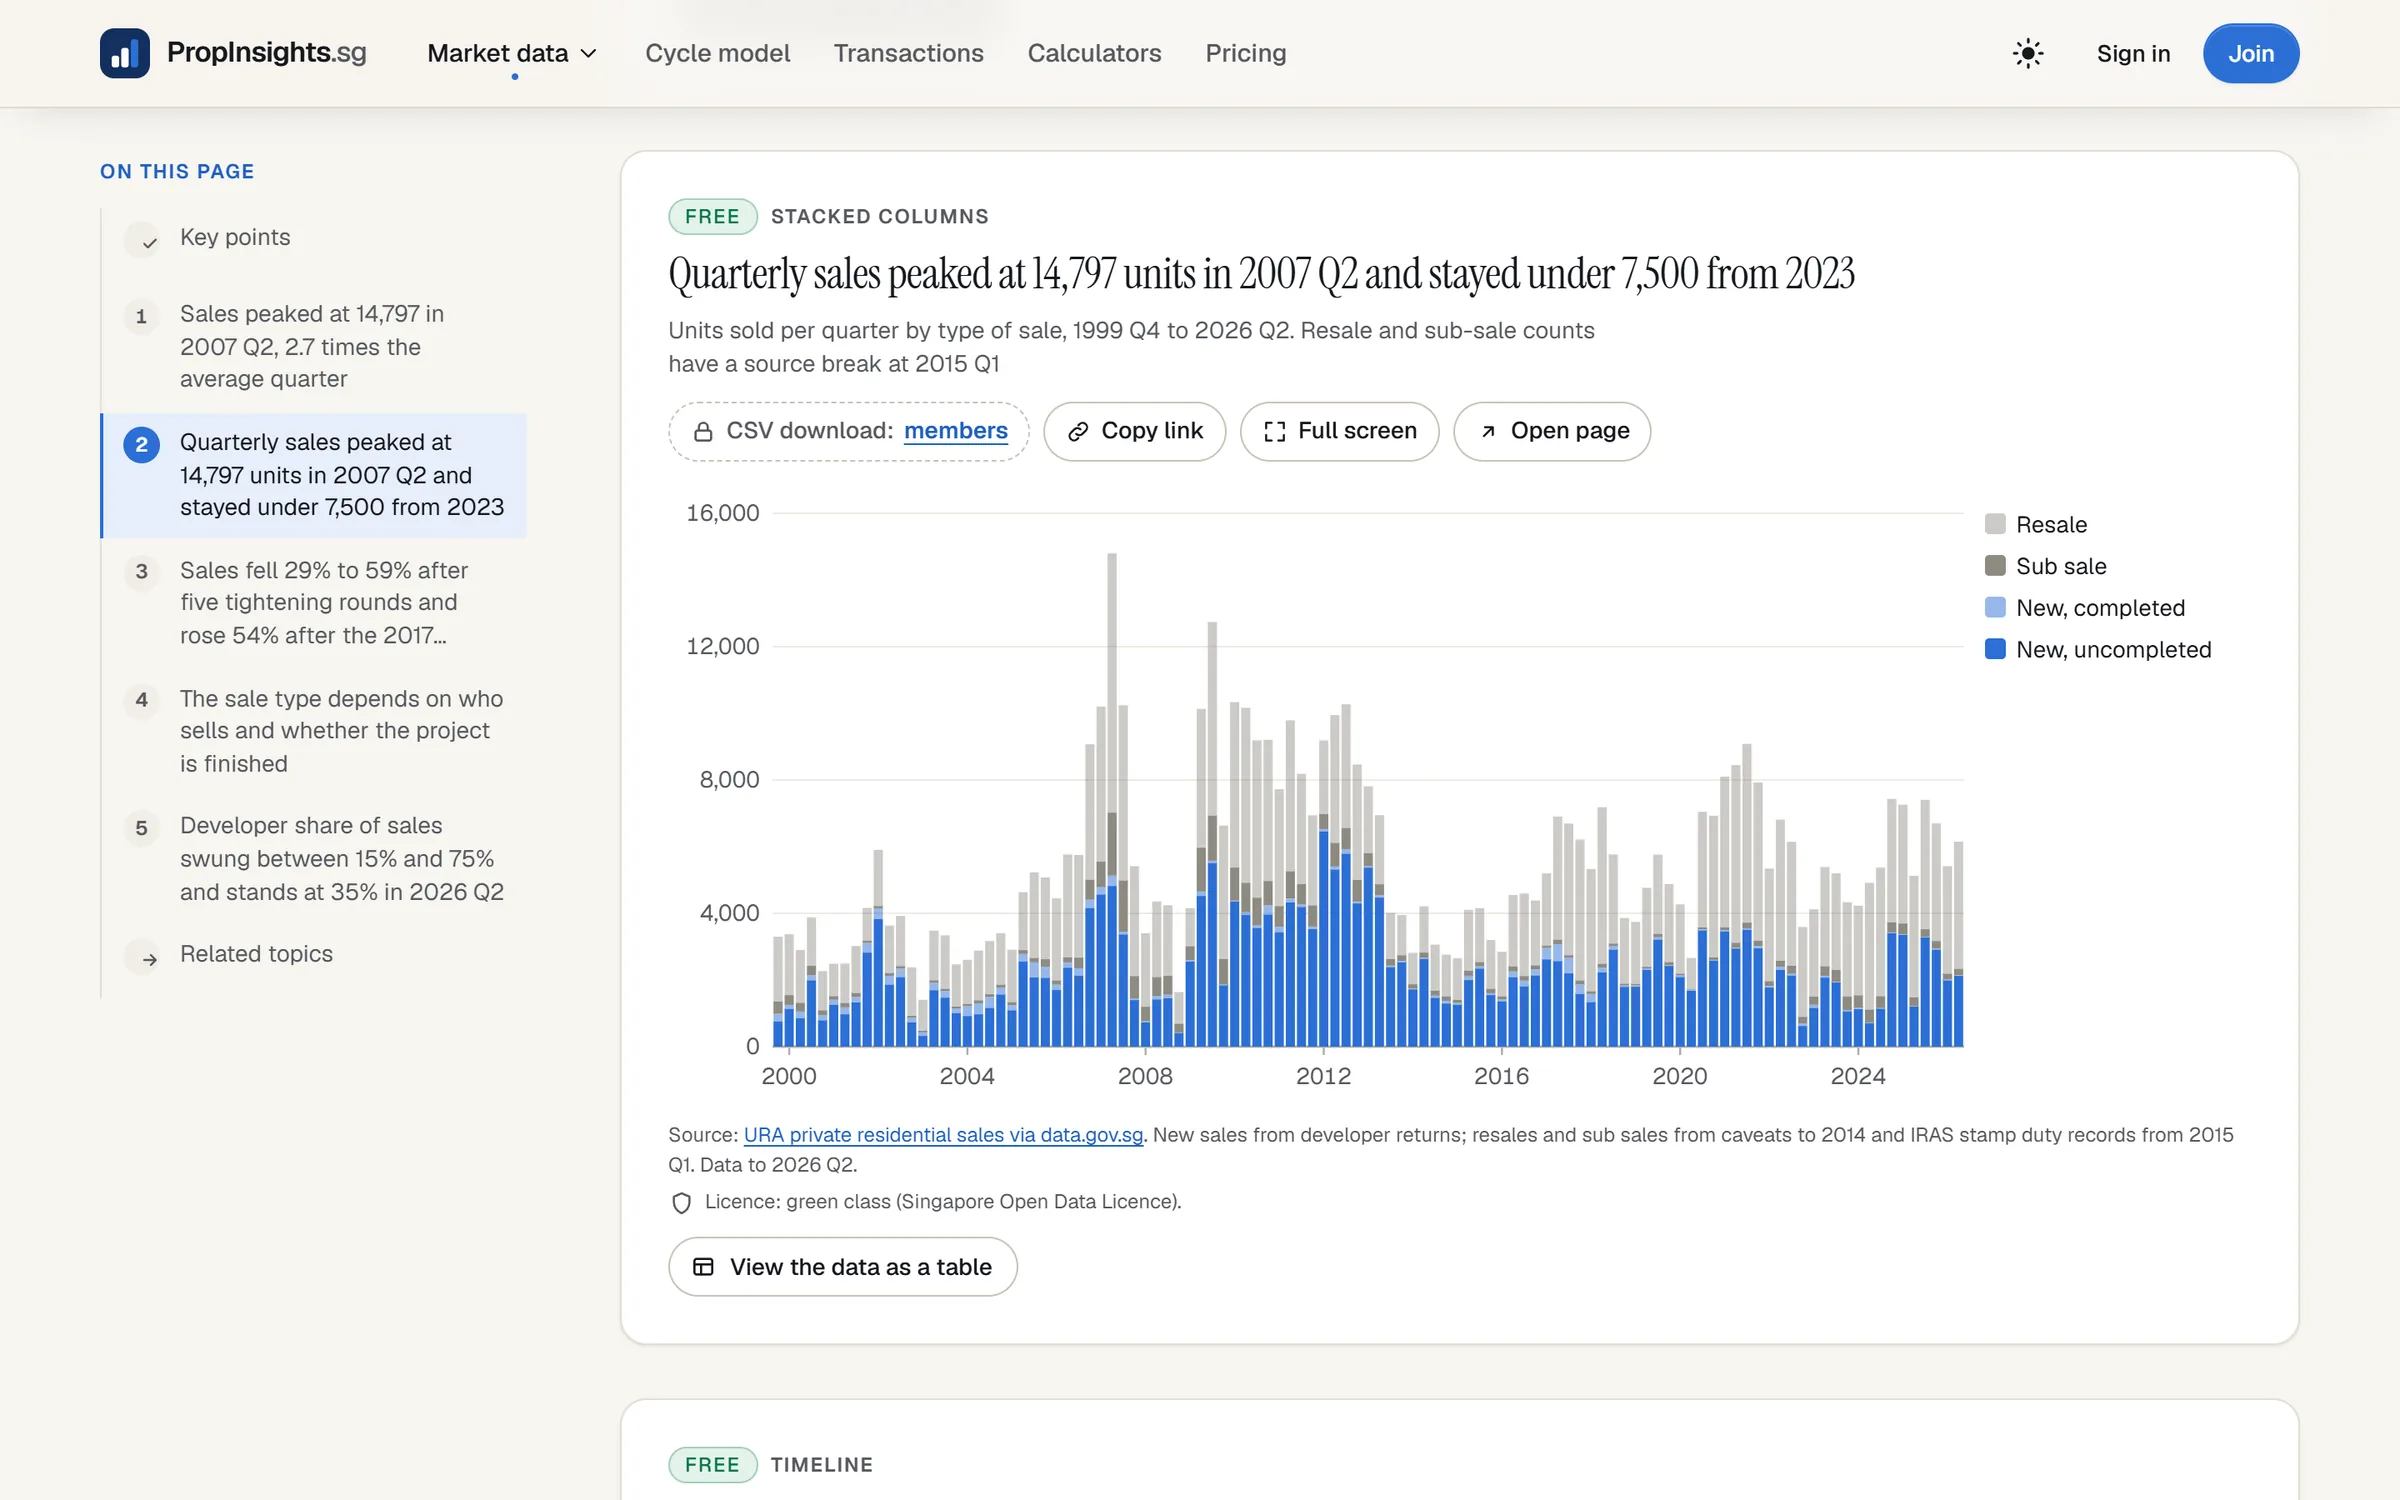2400x1500 pixels.
Task: Click Open page button with arrow
Action: tap(1551, 431)
